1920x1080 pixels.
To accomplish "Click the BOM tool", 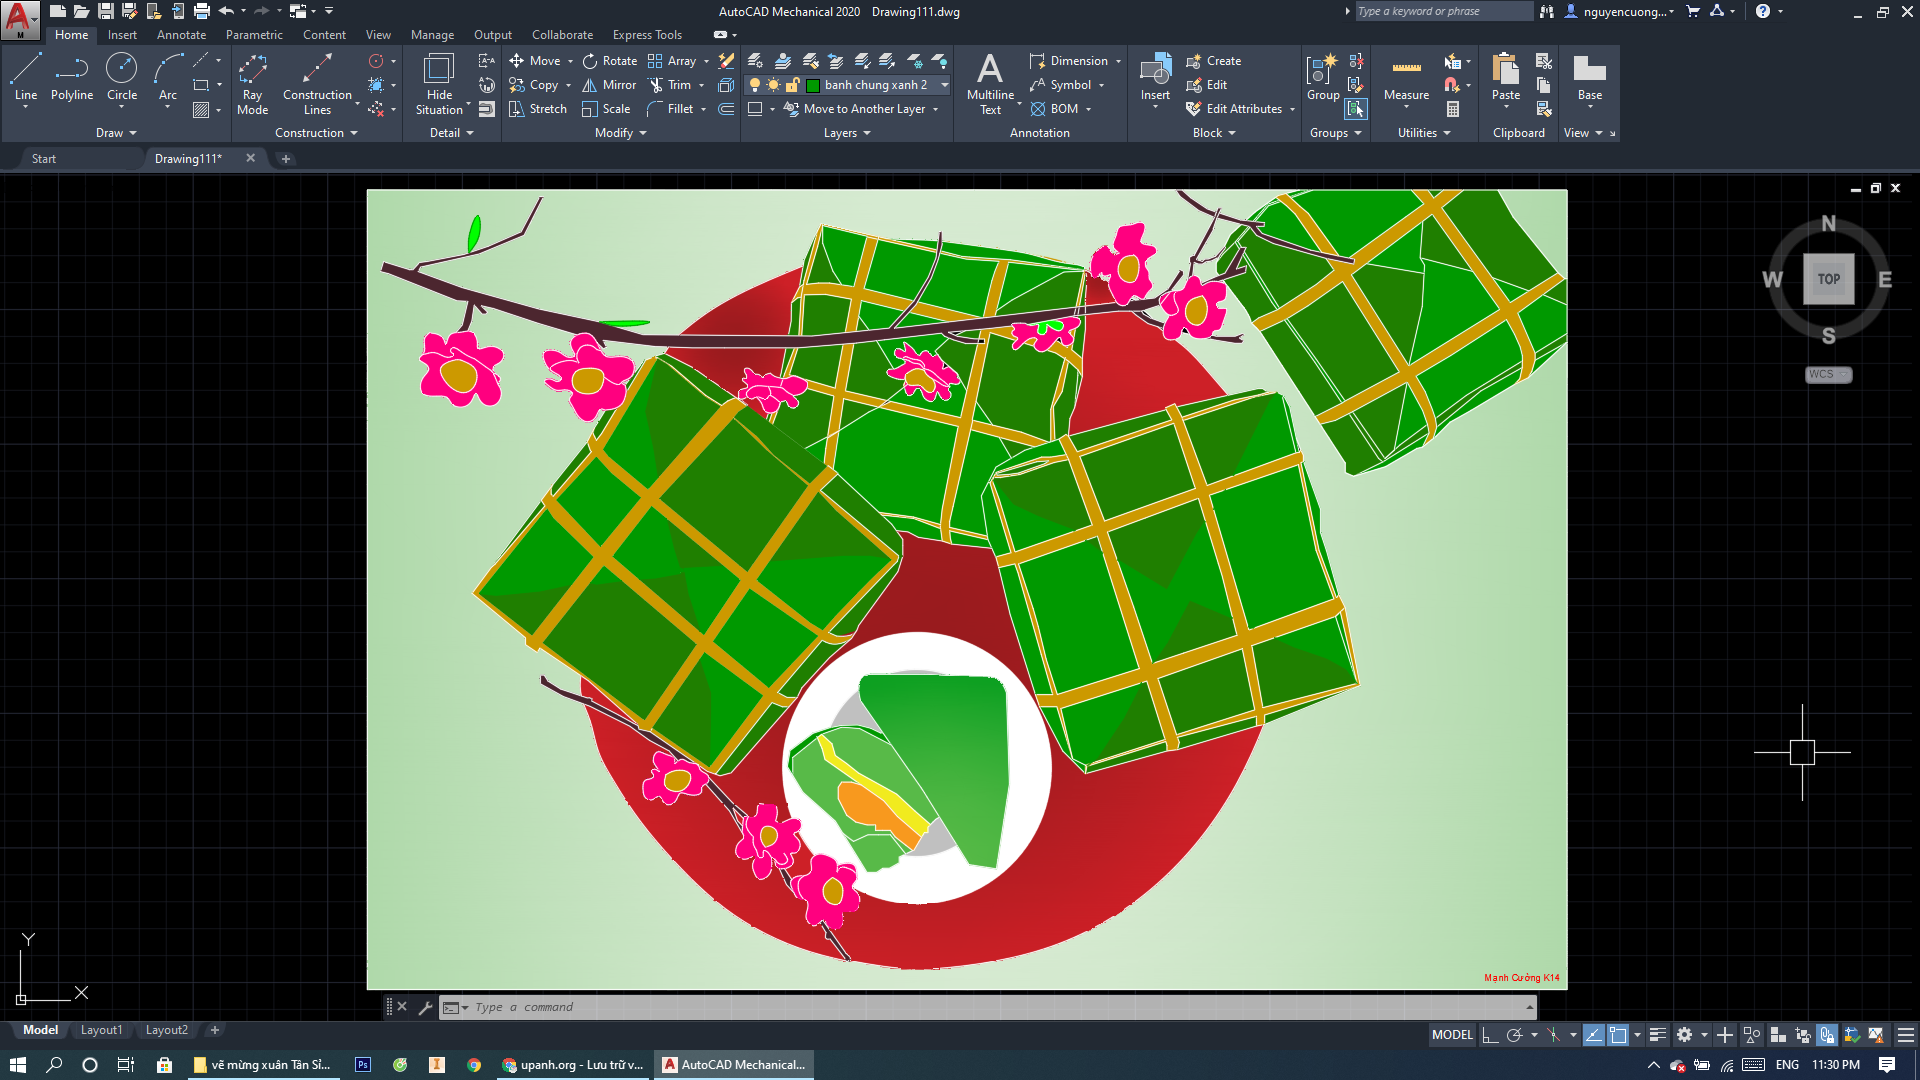I will [x=1055, y=109].
